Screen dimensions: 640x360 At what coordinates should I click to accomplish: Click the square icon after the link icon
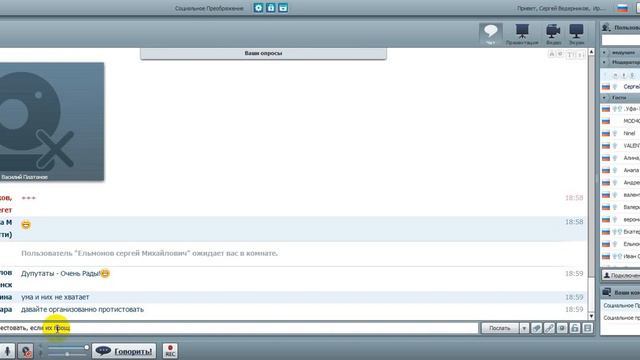(x=562, y=328)
